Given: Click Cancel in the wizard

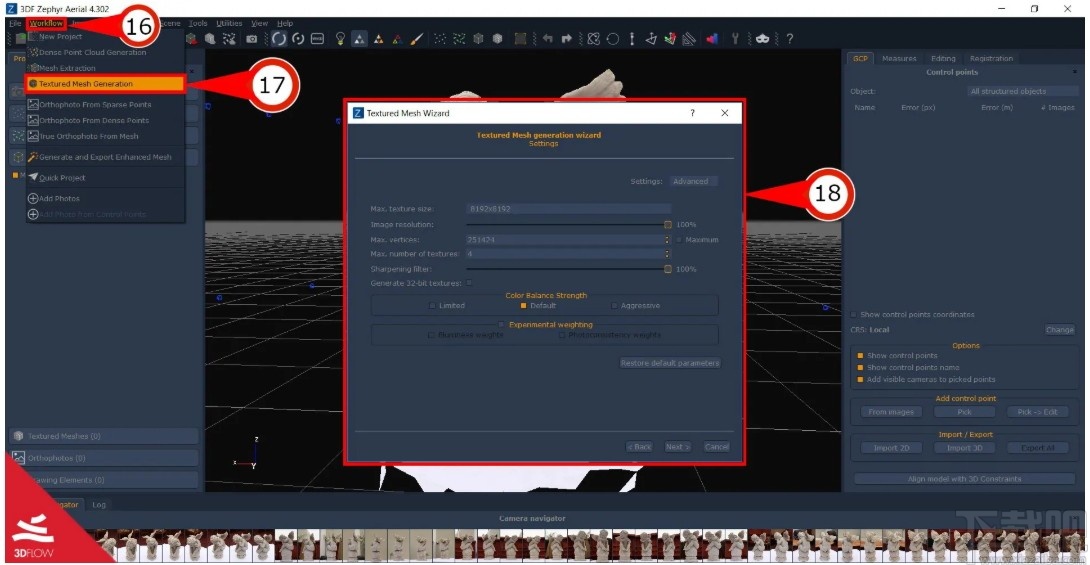Looking at the screenshot, I should (x=716, y=447).
